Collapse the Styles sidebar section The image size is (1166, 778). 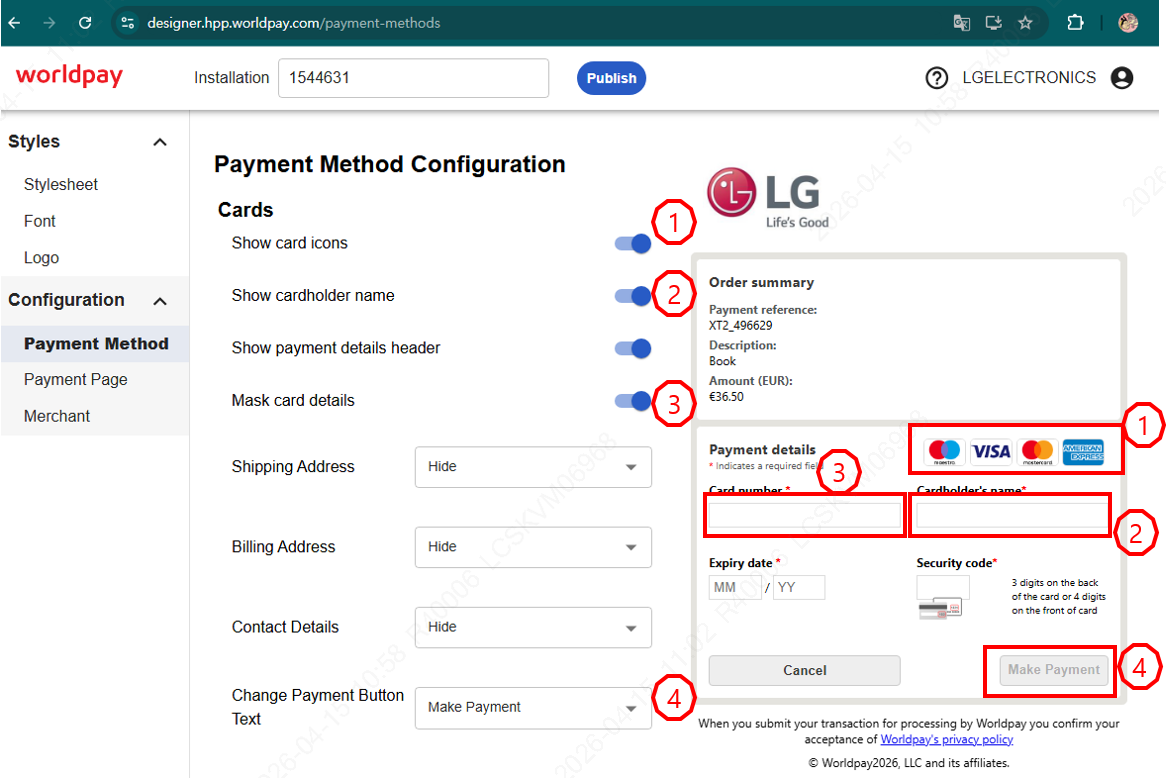point(159,142)
